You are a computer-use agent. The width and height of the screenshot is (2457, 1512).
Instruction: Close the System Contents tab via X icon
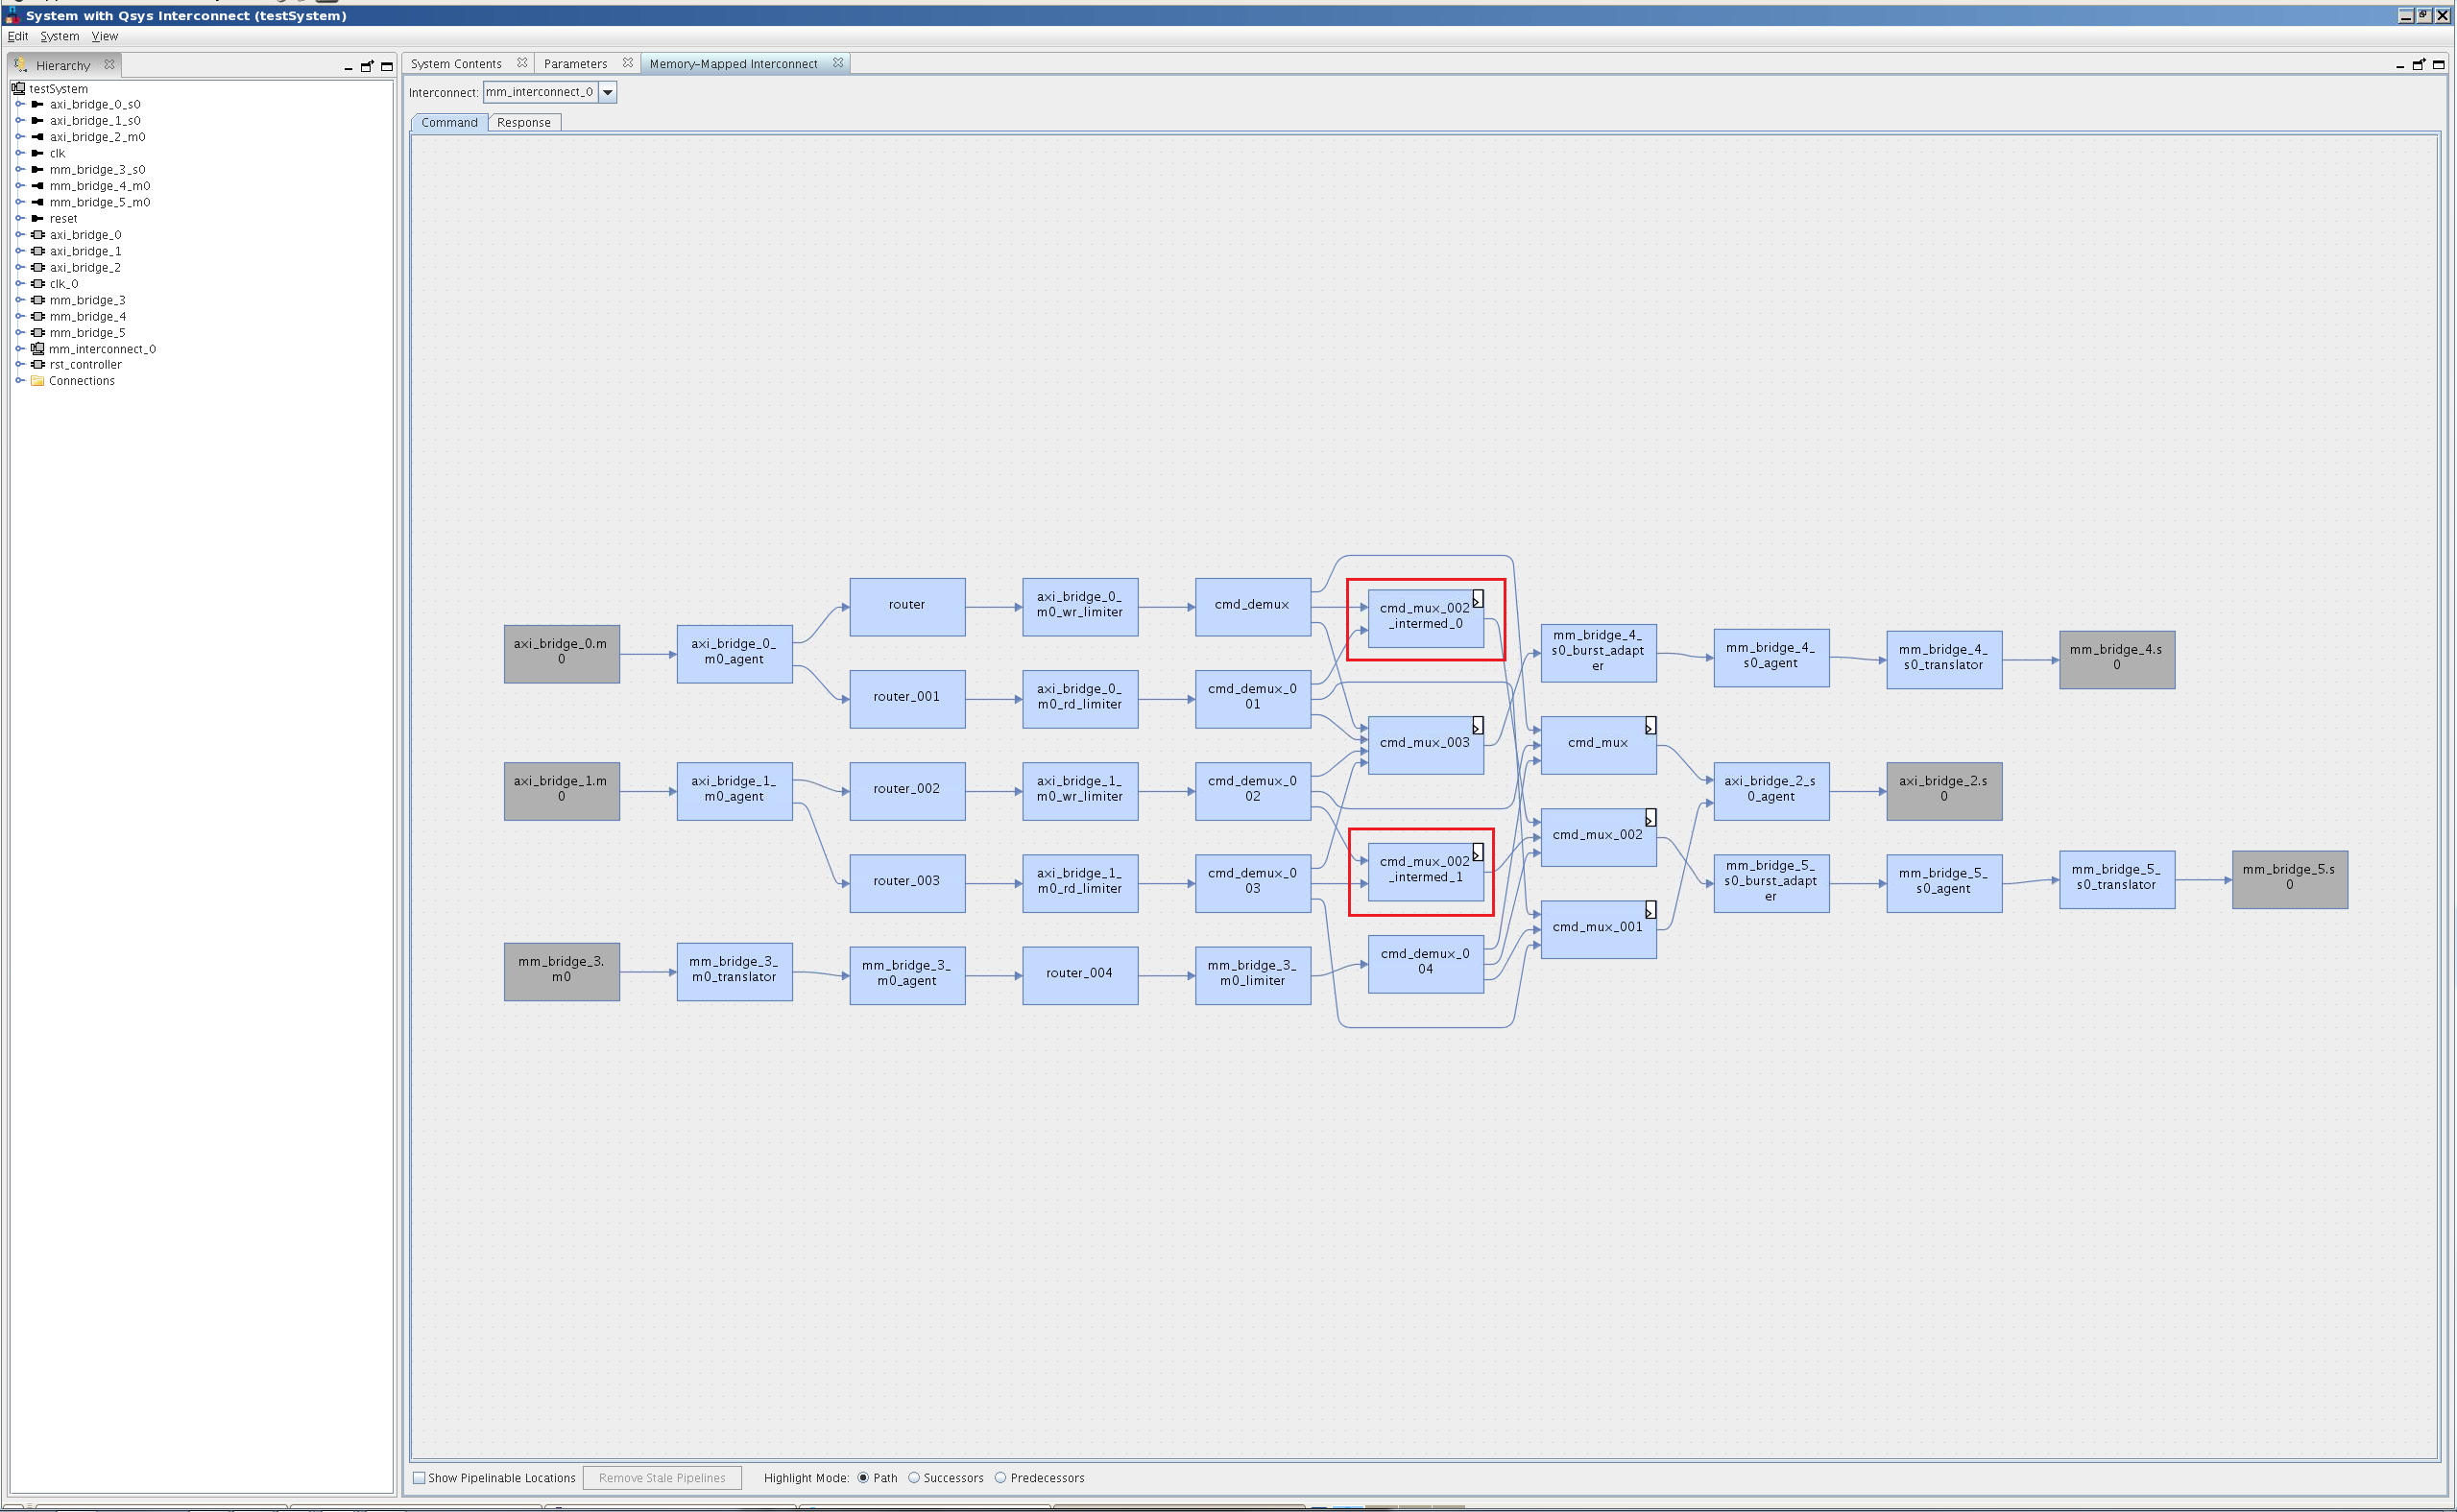(522, 63)
